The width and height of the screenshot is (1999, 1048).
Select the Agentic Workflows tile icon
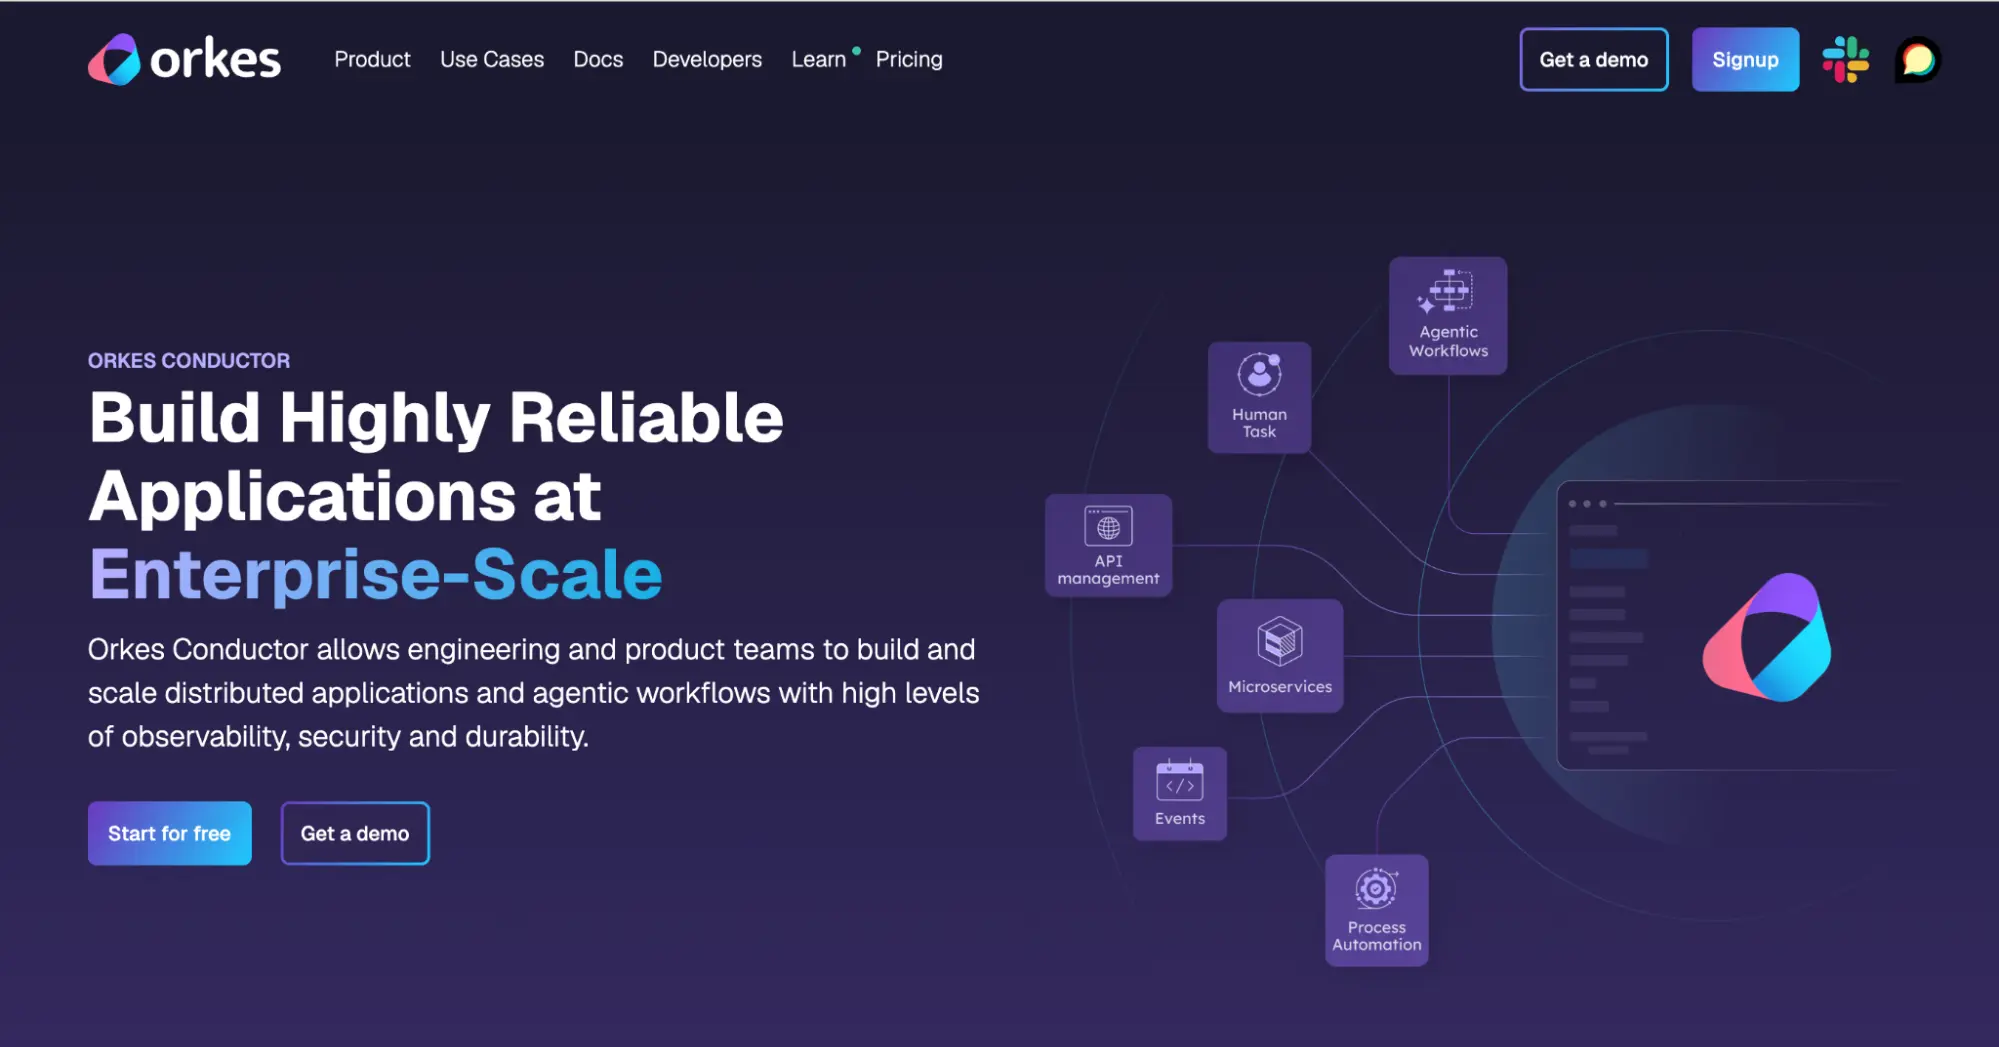click(x=1447, y=291)
